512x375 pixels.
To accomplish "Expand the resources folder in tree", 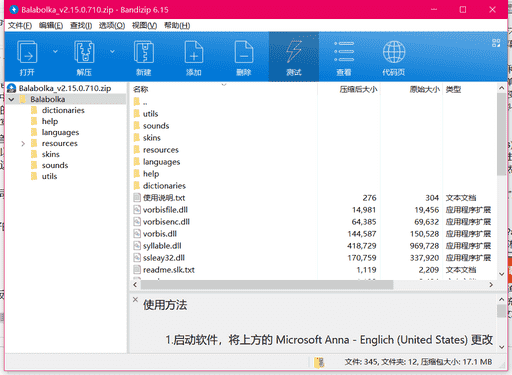I will click(23, 144).
